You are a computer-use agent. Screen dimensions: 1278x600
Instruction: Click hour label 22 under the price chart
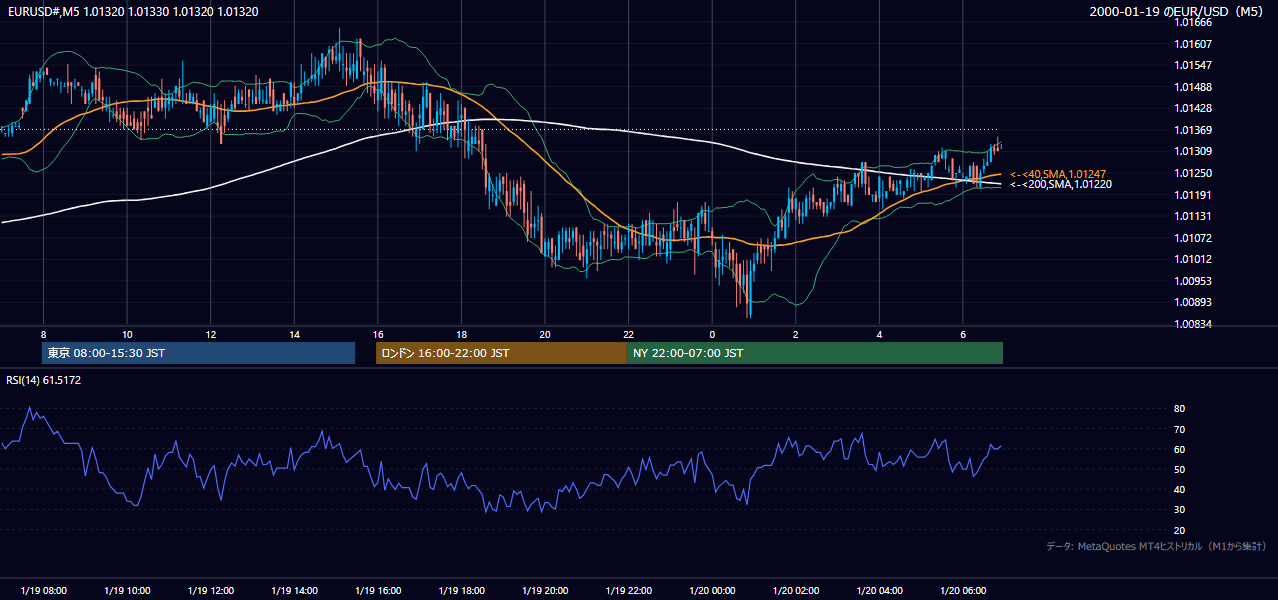(628, 334)
